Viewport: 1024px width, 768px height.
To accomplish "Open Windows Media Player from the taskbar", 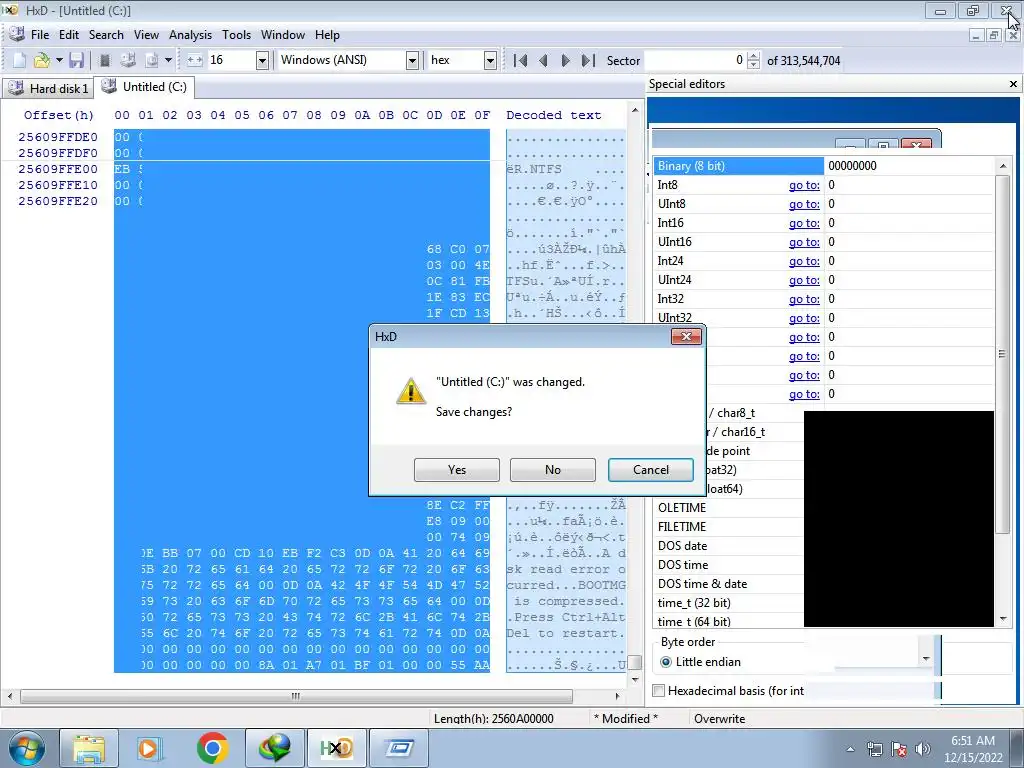I will (149, 748).
